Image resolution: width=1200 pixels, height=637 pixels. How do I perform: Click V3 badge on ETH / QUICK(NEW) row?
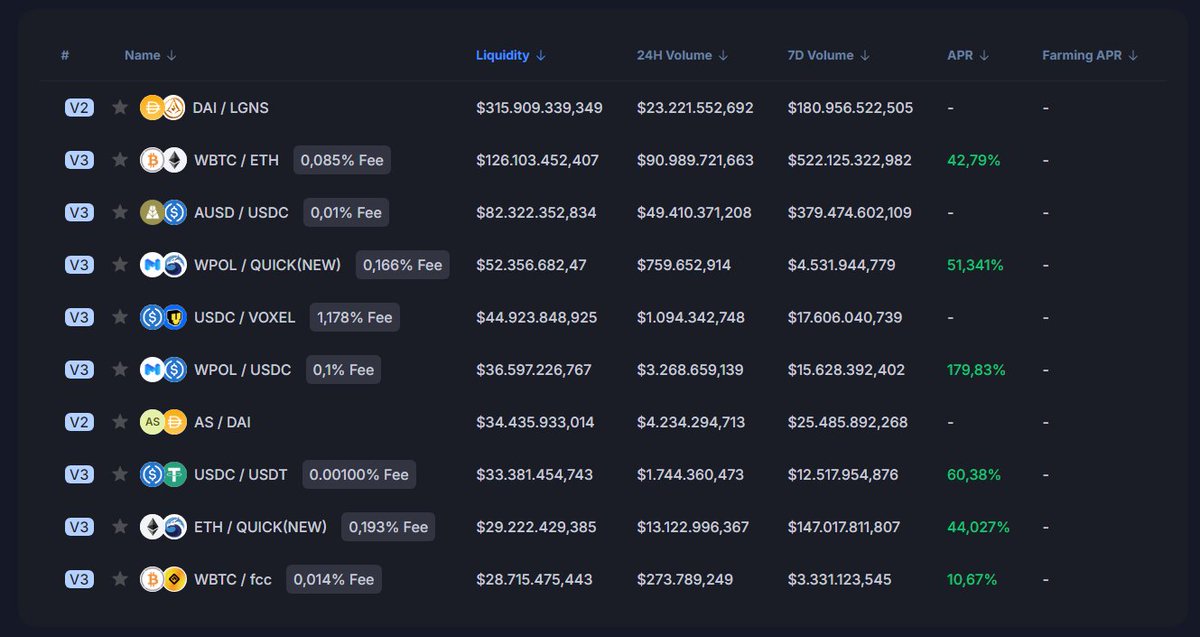click(x=79, y=527)
